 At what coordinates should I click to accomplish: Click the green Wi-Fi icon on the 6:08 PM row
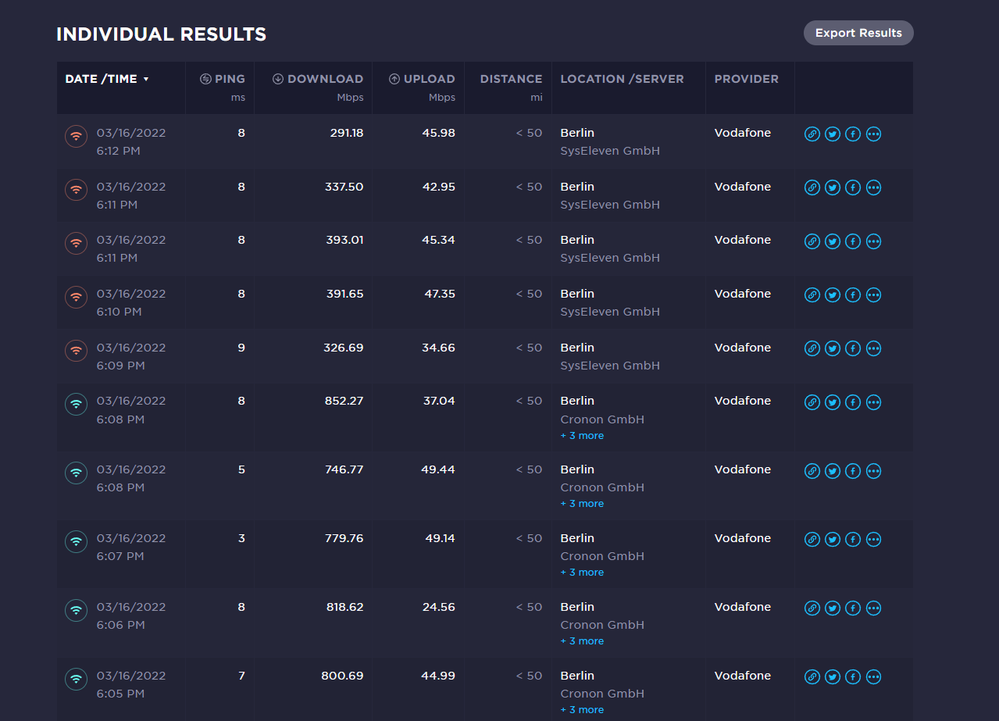76,404
